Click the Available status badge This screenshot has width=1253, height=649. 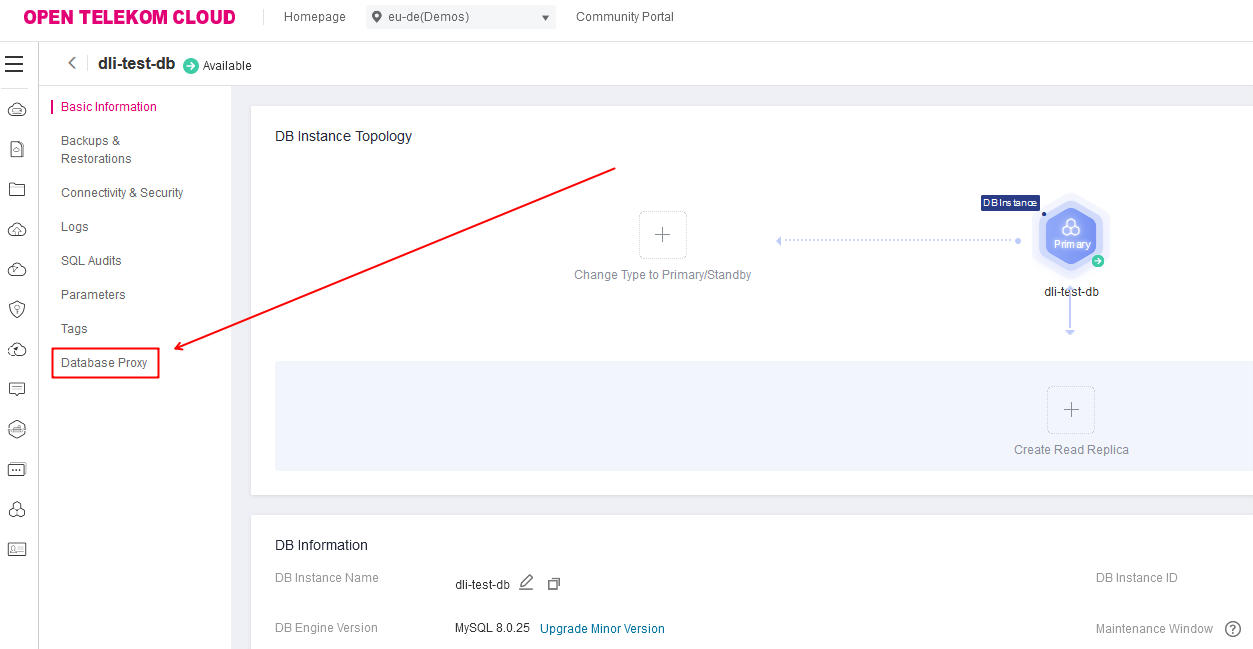click(x=217, y=66)
